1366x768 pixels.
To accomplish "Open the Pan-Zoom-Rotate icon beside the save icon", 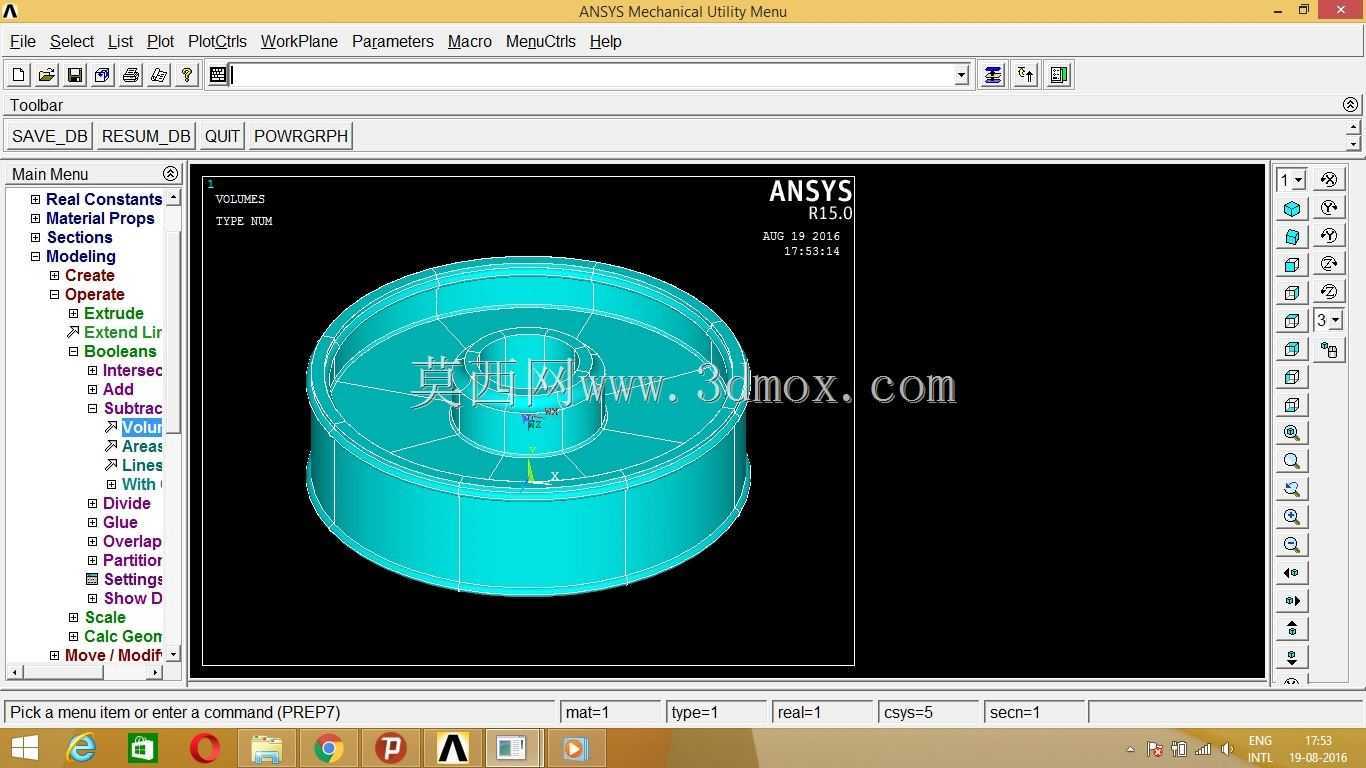I will (102, 75).
